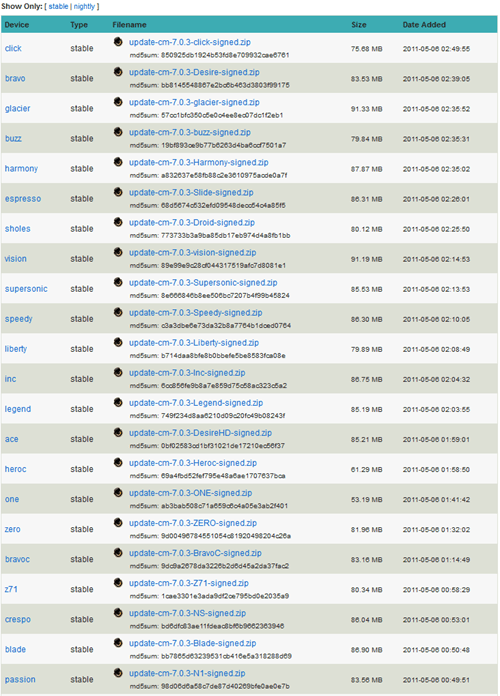Click the icon beside update-cm-7.0.3-Harmony-signed.zip
The image size is (500, 696).
pos(118,162)
